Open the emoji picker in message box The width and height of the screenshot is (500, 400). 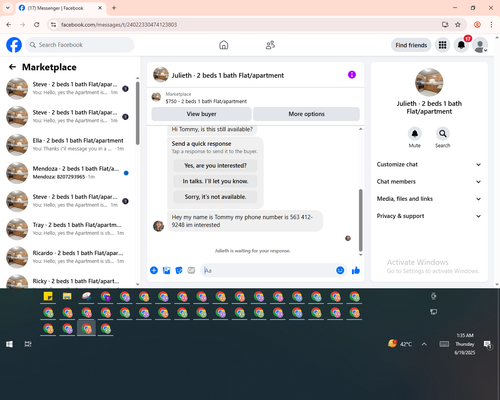point(340,270)
